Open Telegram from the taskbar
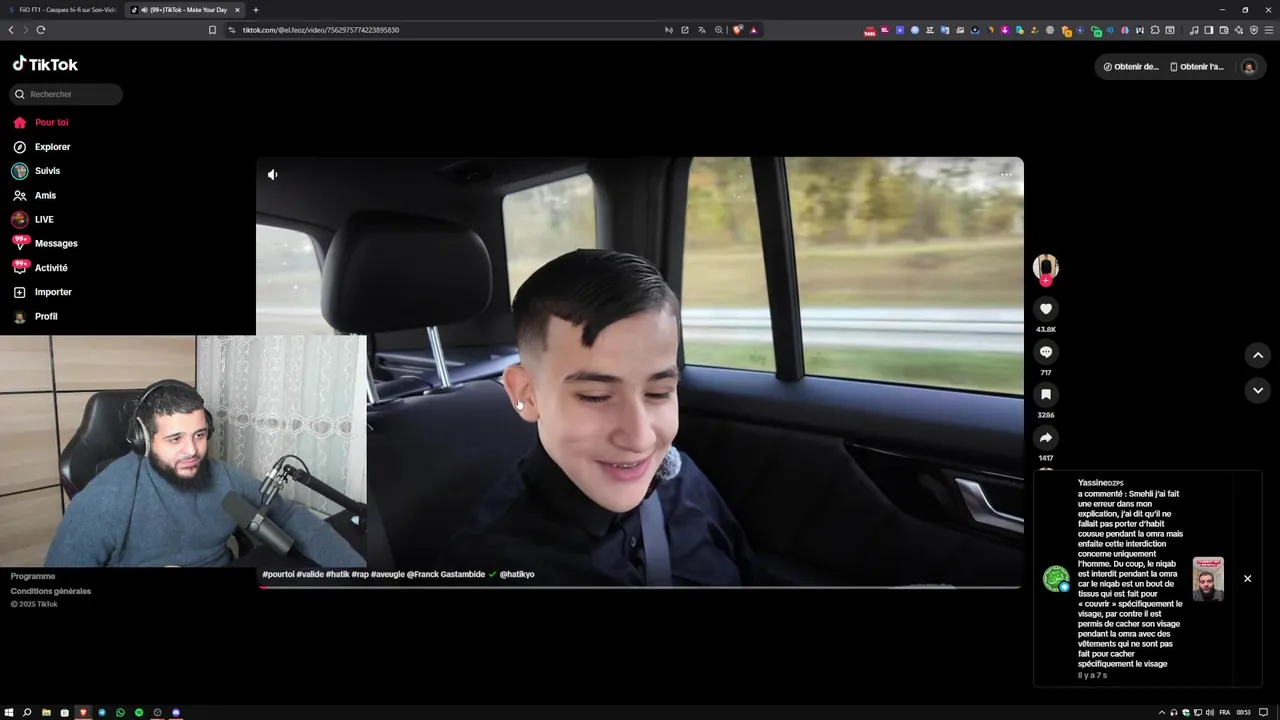The image size is (1280, 720). click(102, 712)
